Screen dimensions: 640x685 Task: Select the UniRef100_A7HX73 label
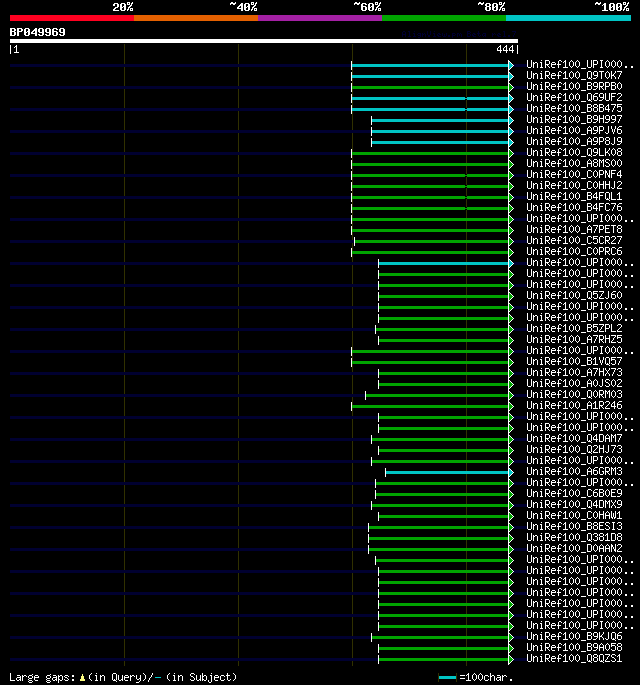pos(574,372)
